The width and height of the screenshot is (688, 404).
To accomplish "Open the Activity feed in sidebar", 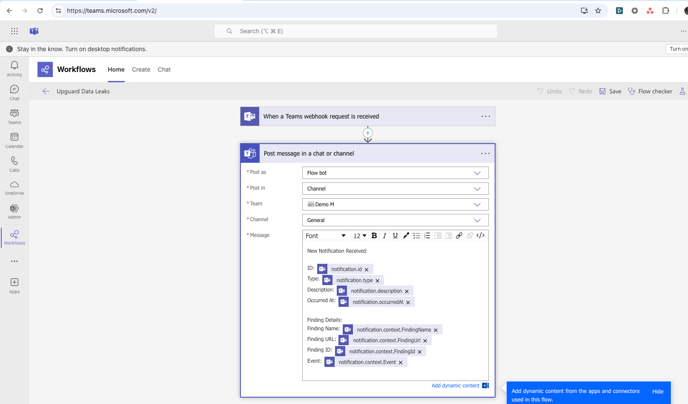I will 14,69.
